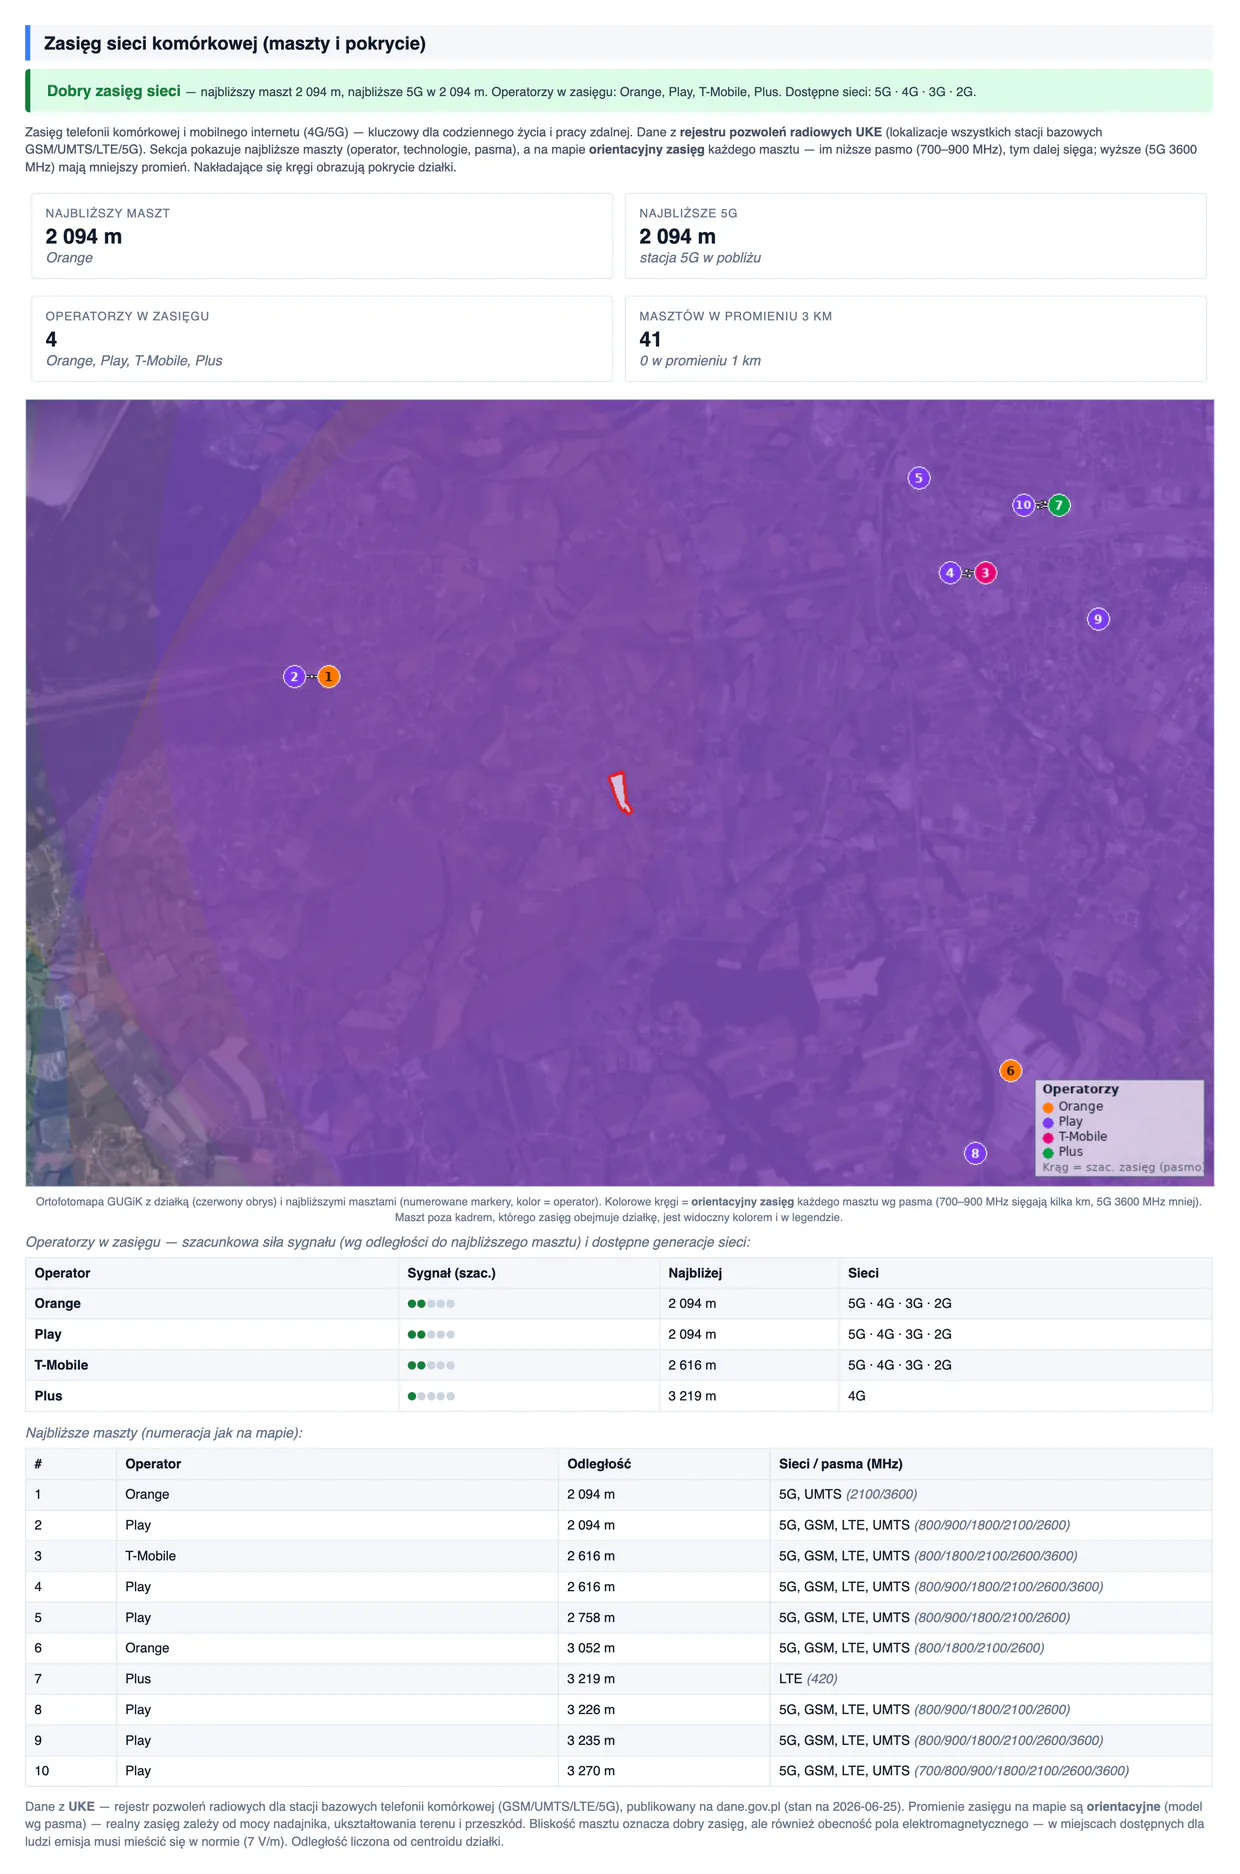Click 'Masztów w promieniu 3 km' card

tap(915, 339)
